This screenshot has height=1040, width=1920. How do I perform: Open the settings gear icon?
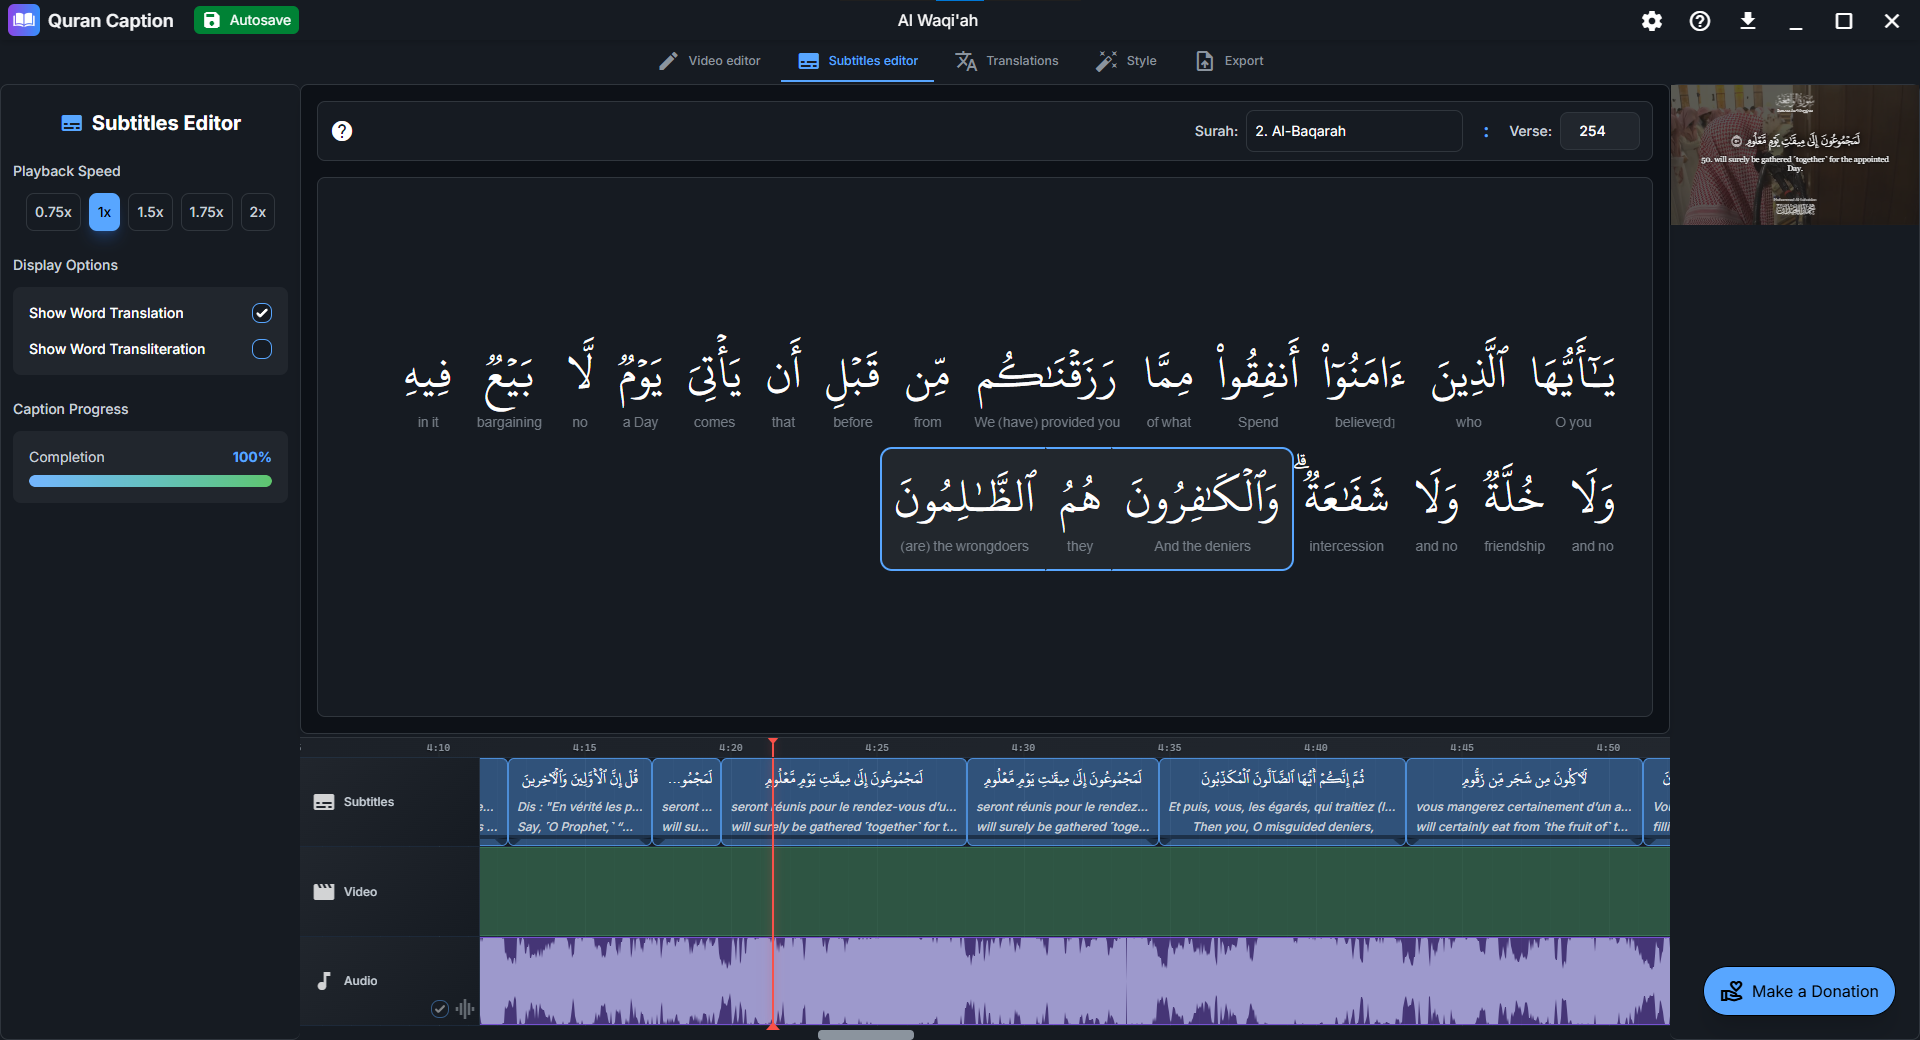(1652, 20)
